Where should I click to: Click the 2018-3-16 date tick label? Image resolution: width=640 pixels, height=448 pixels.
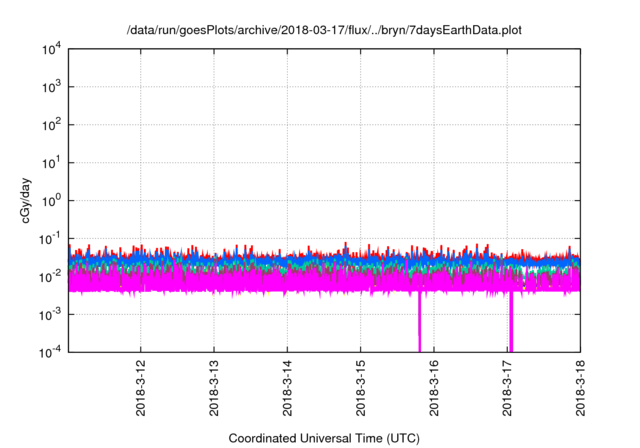pyautogui.click(x=434, y=388)
